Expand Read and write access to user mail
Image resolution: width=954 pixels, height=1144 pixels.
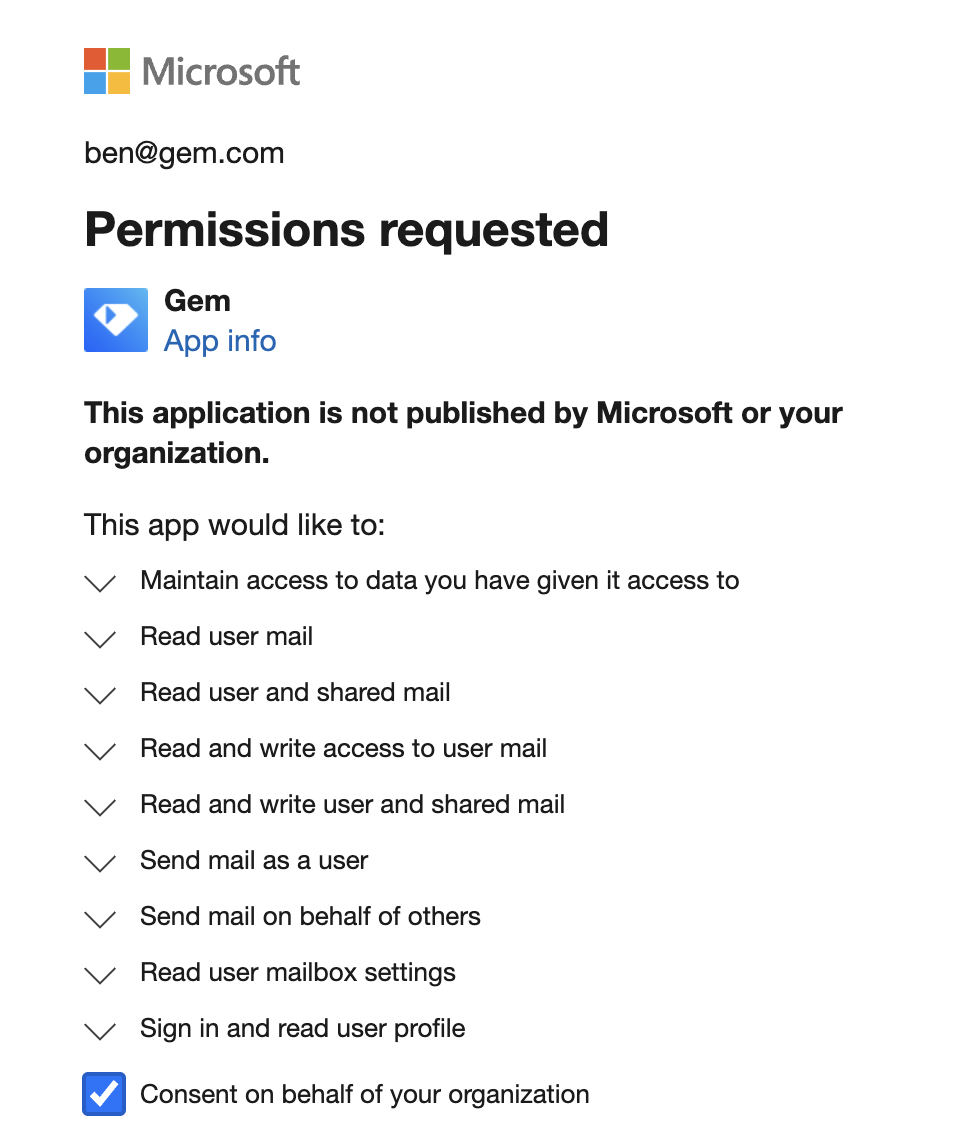100,751
